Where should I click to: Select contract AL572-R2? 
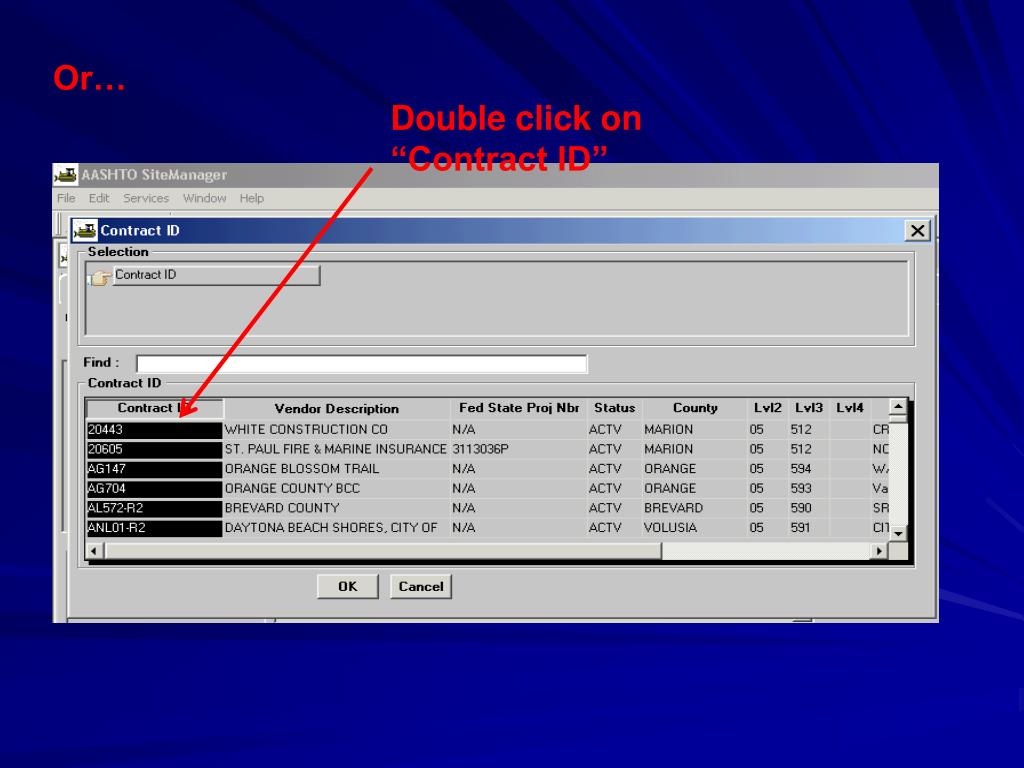click(x=154, y=508)
